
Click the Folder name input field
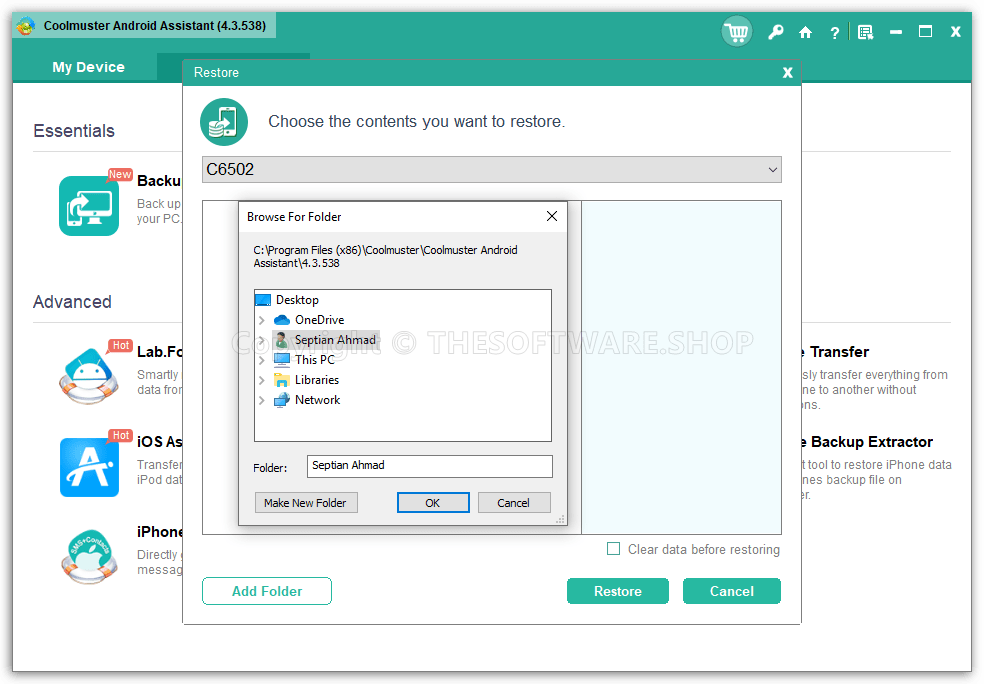(x=429, y=466)
